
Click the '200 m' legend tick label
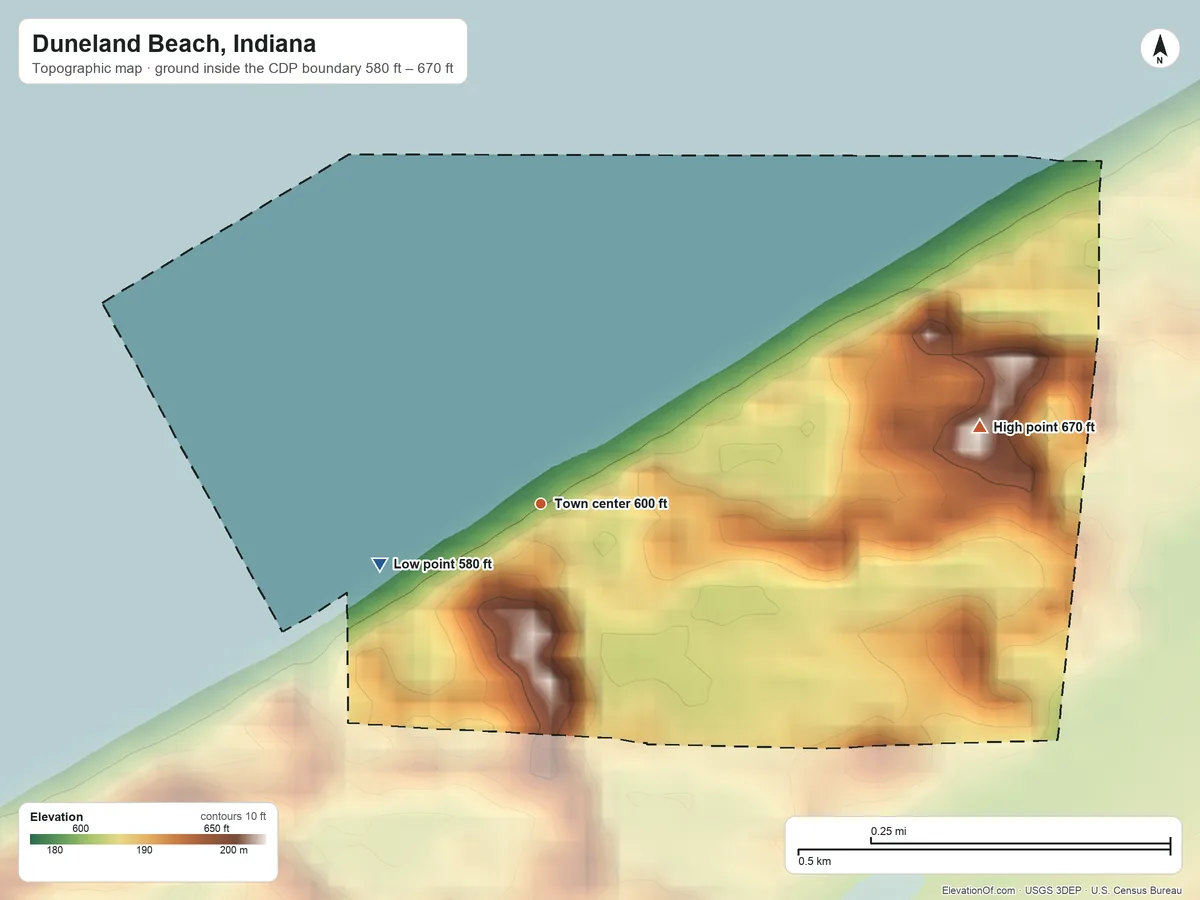pyautogui.click(x=234, y=851)
